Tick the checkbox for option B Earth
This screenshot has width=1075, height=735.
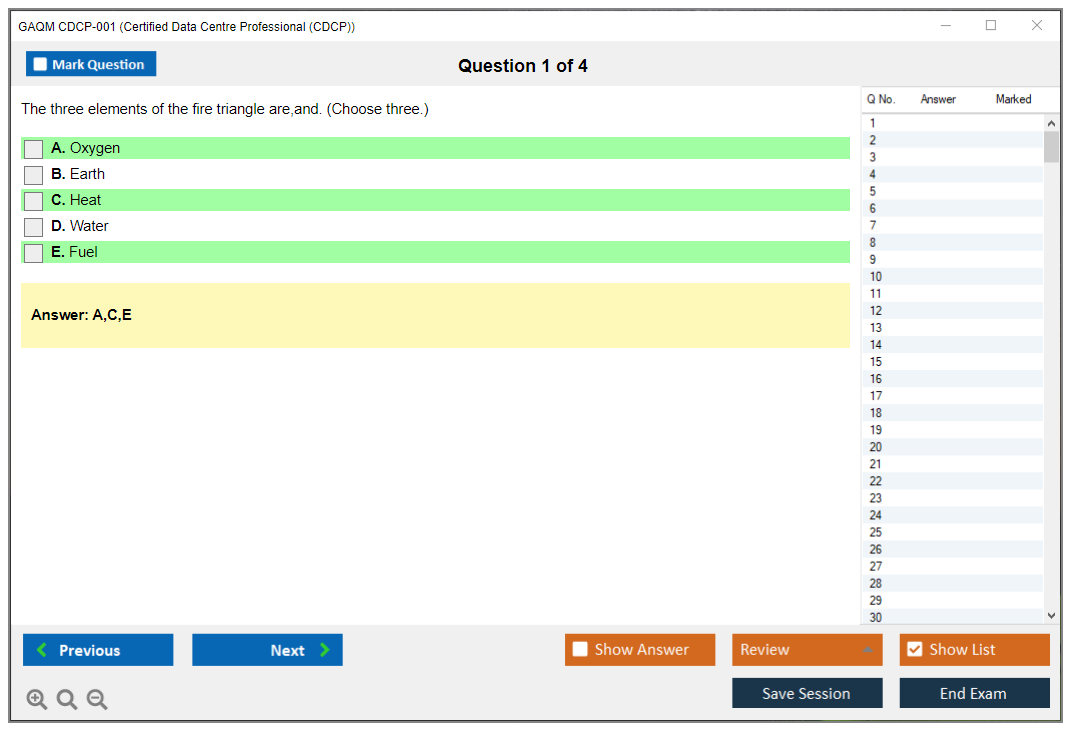(34, 175)
